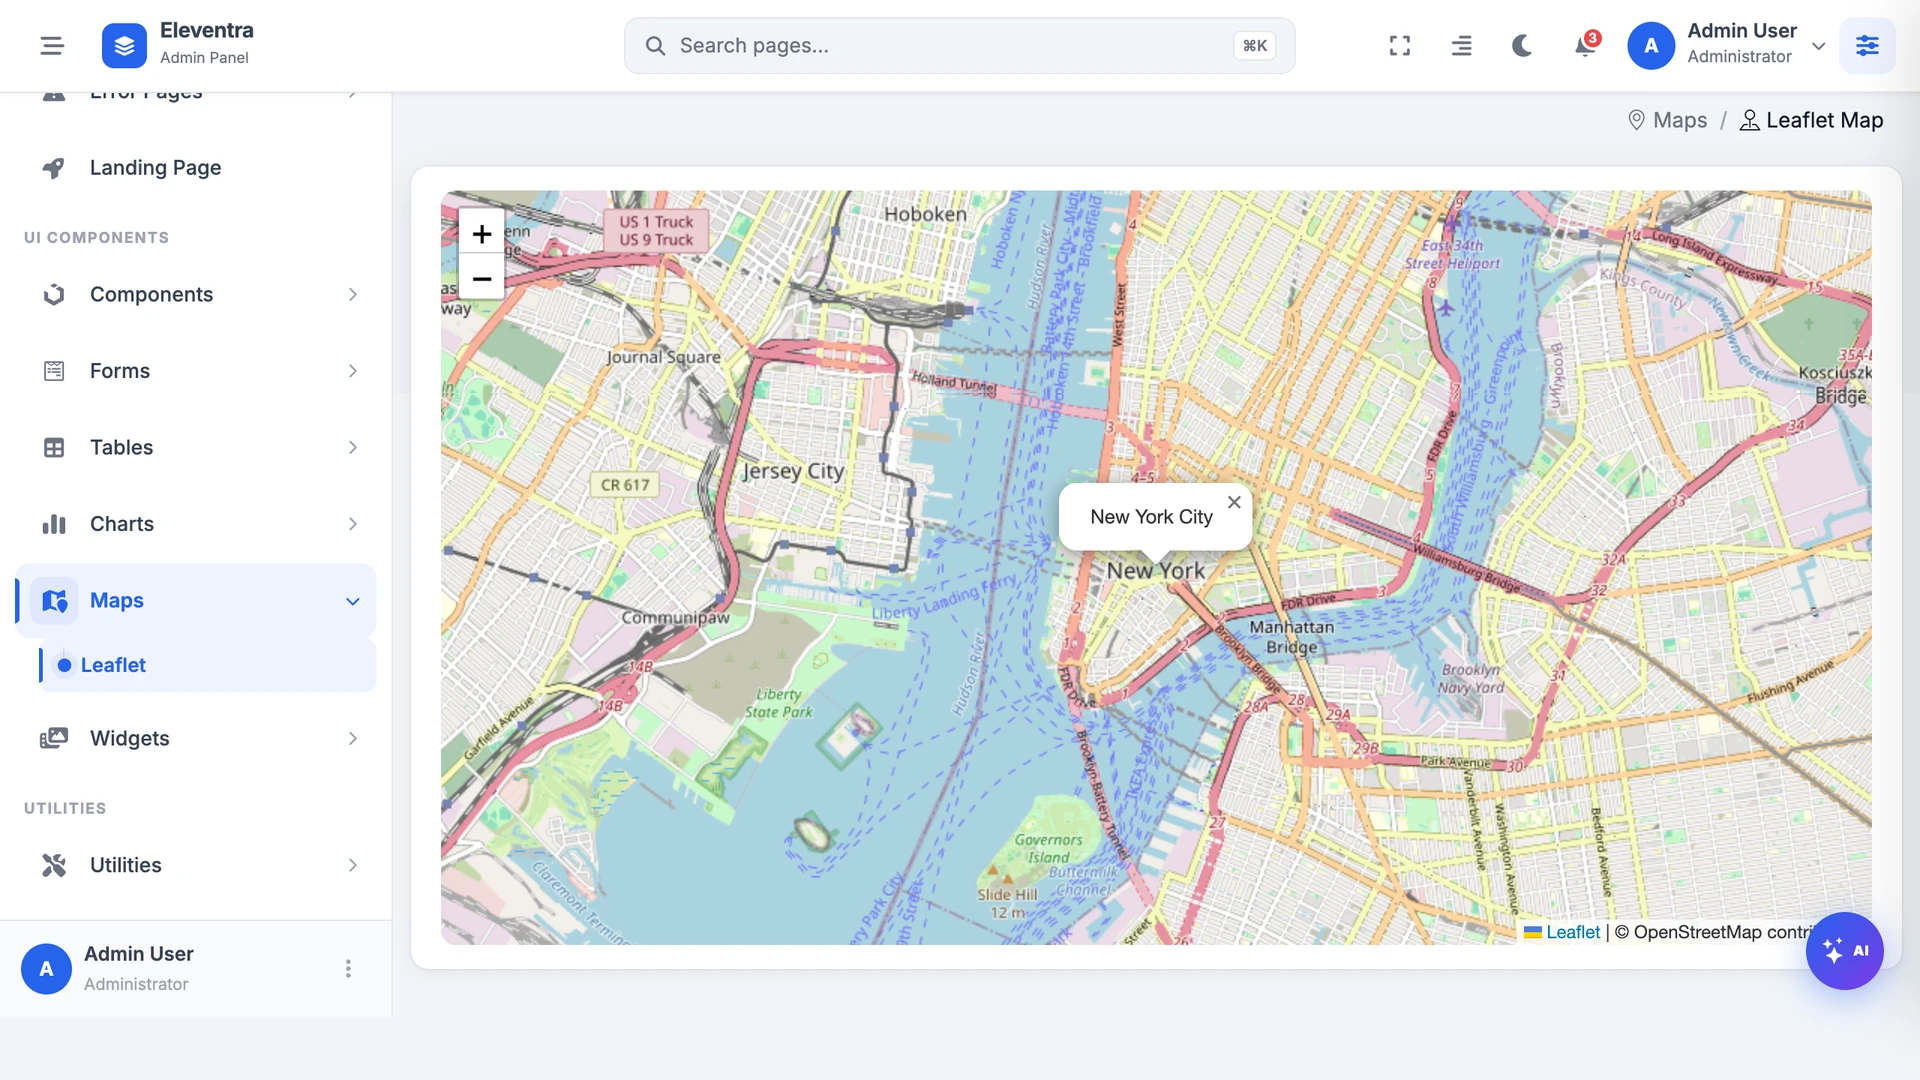Expand the Widgets chevron

[352, 738]
